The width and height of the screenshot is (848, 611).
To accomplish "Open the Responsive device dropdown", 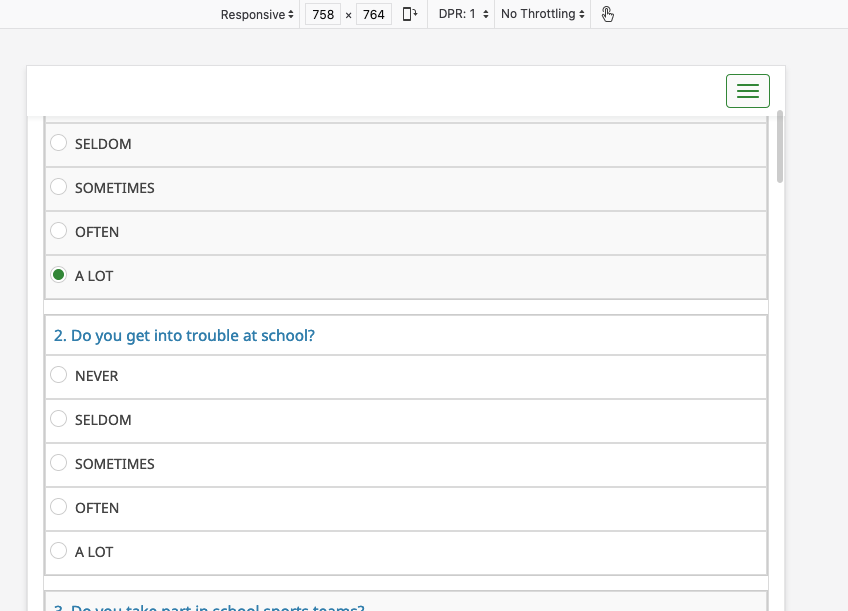I will 257,14.
